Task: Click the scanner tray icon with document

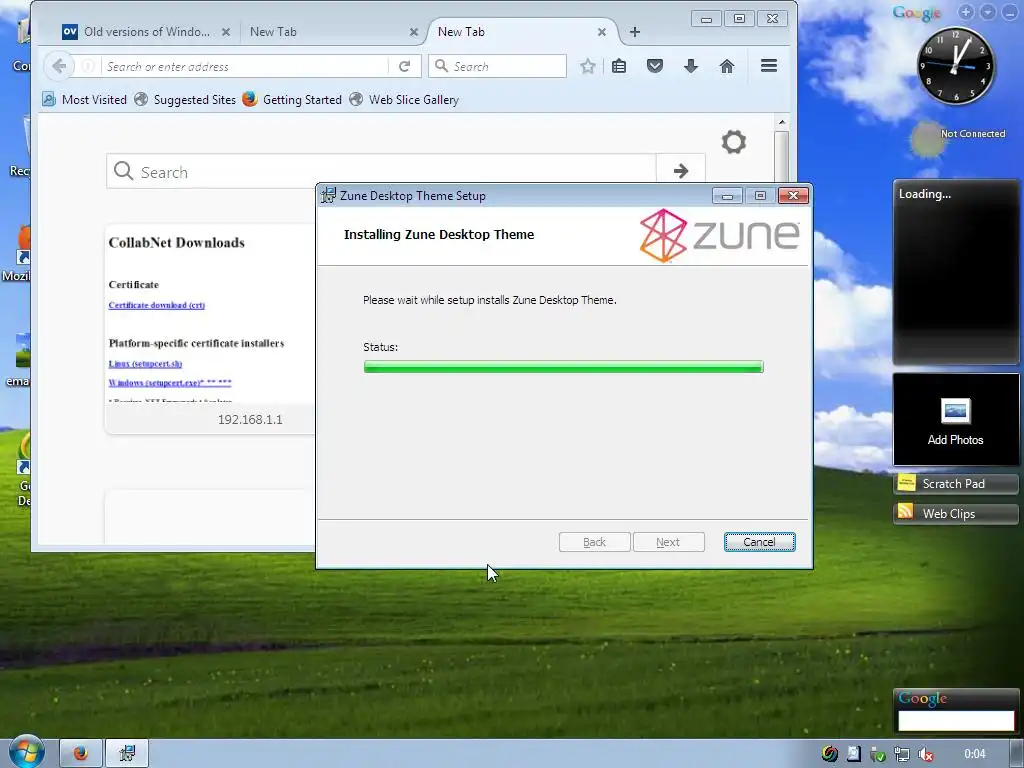Action: (x=854, y=754)
